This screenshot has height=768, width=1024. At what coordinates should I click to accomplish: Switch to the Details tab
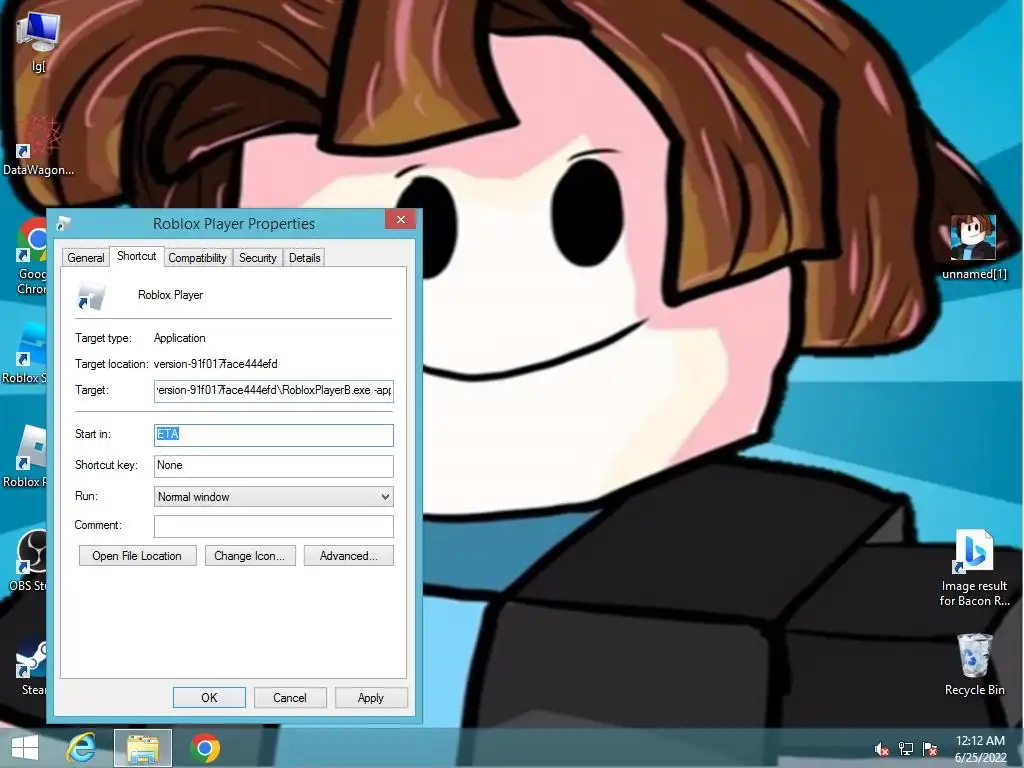tap(305, 258)
